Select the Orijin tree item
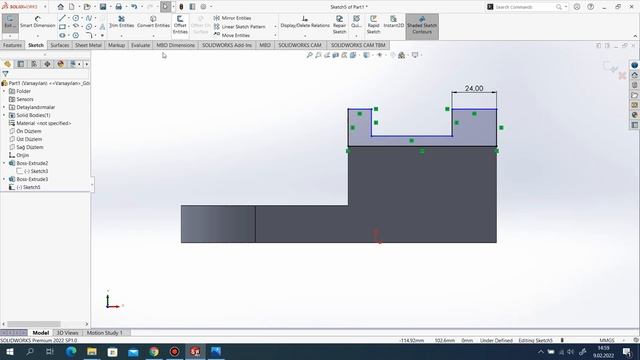Image resolution: width=640 pixels, height=360 pixels. 19,155
